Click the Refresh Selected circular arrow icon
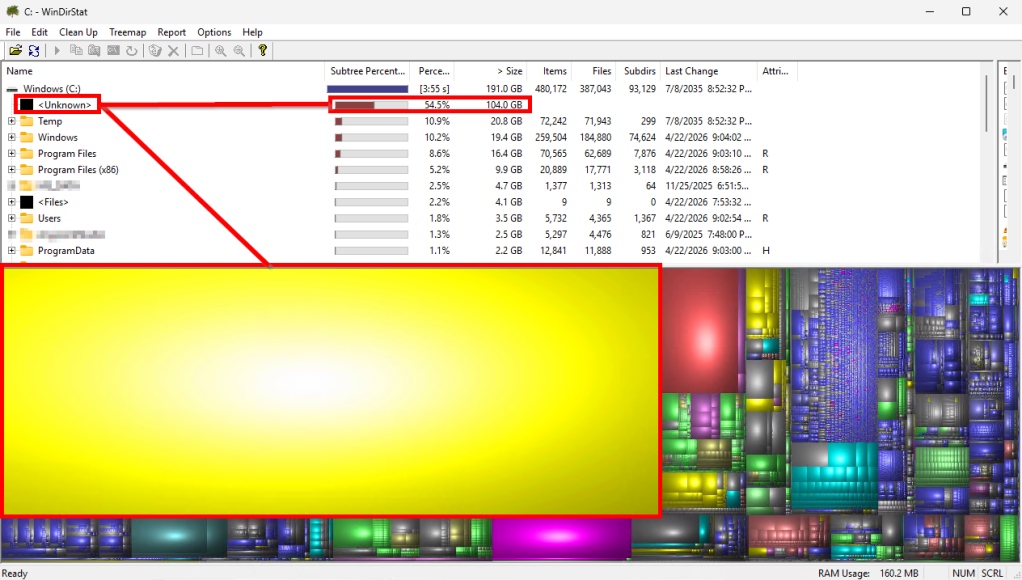 131,51
